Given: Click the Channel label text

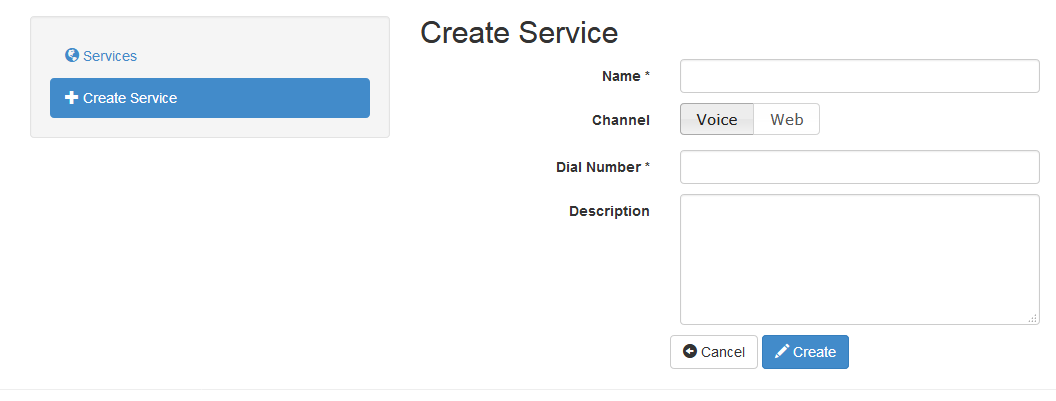Looking at the screenshot, I should [620, 120].
